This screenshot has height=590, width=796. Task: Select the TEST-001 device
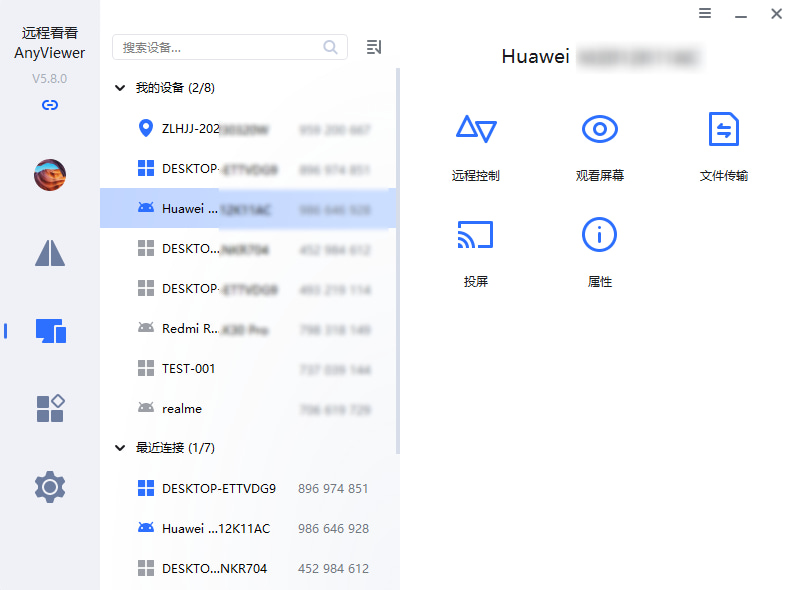[x=248, y=369]
